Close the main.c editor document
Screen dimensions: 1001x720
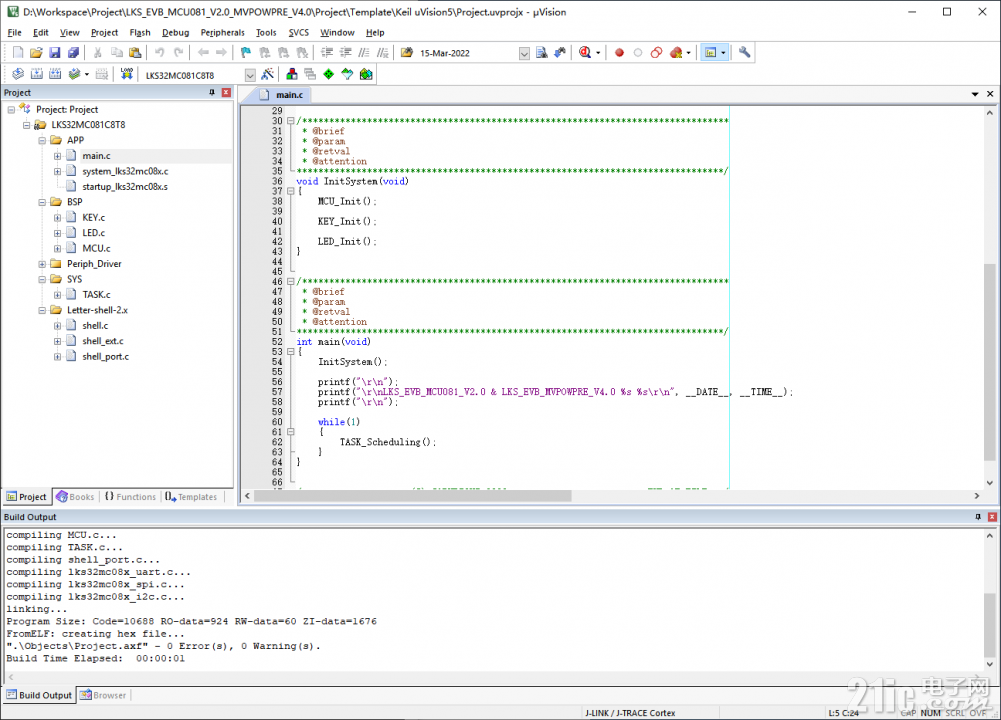tap(990, 94)
